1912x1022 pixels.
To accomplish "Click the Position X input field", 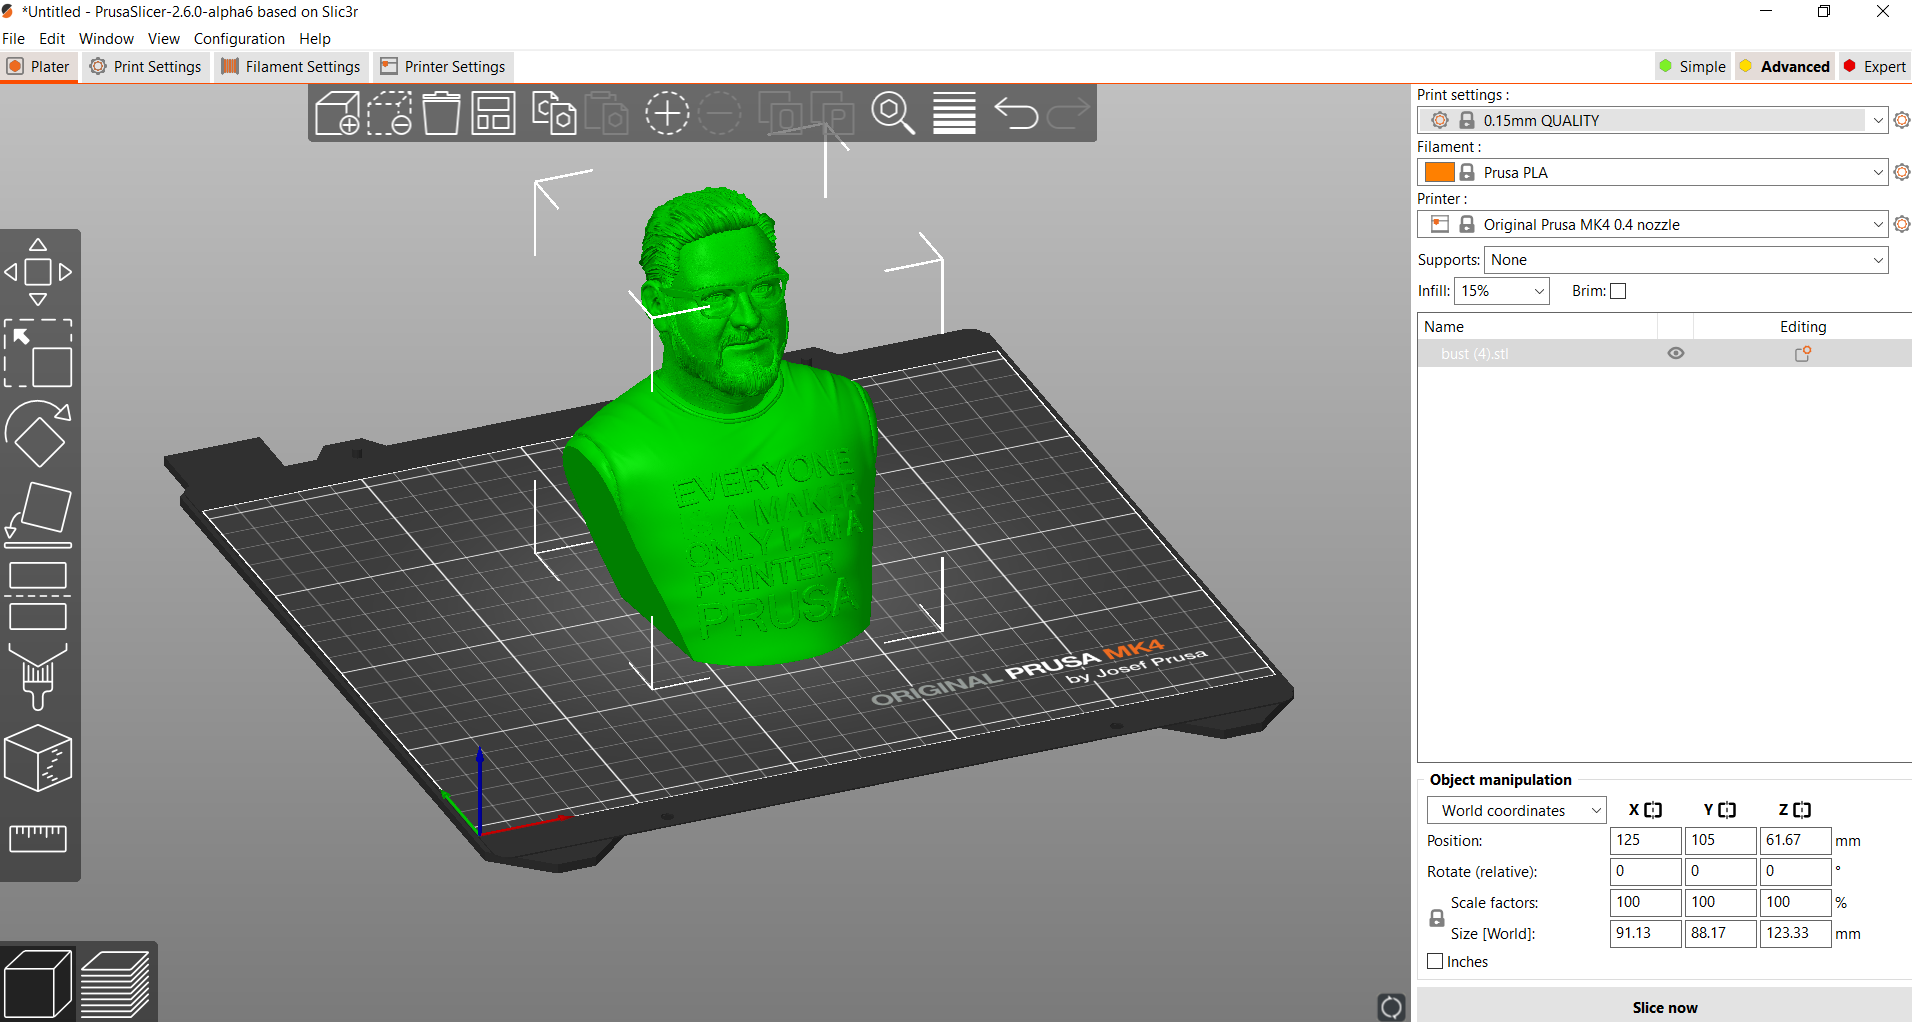I will tap(1645, 841).
